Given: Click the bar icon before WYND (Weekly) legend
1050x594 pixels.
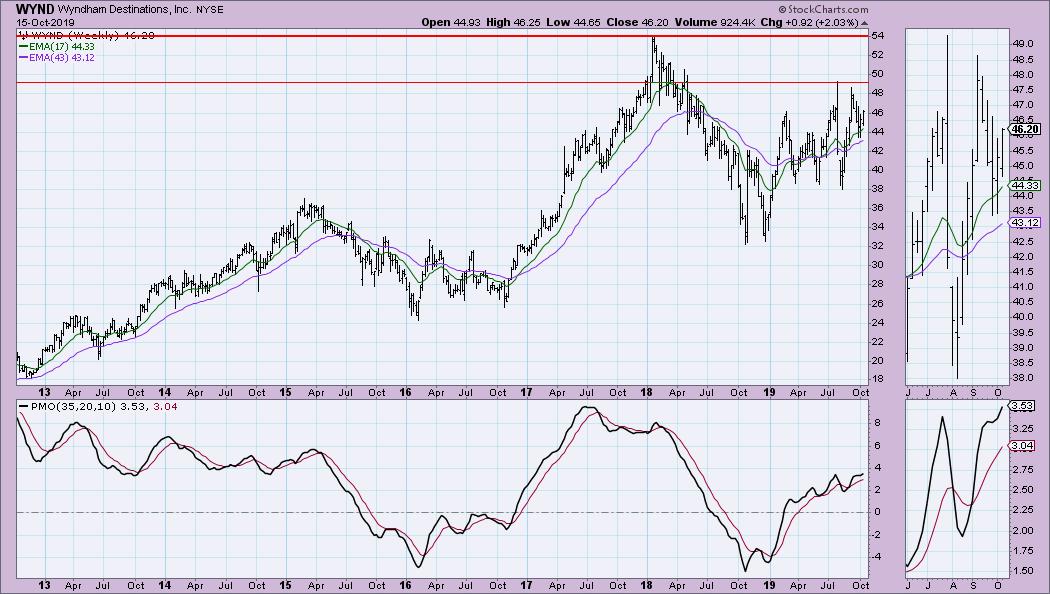Looking at the screenshot, I should pyautogui.click(x=22, y=35).
